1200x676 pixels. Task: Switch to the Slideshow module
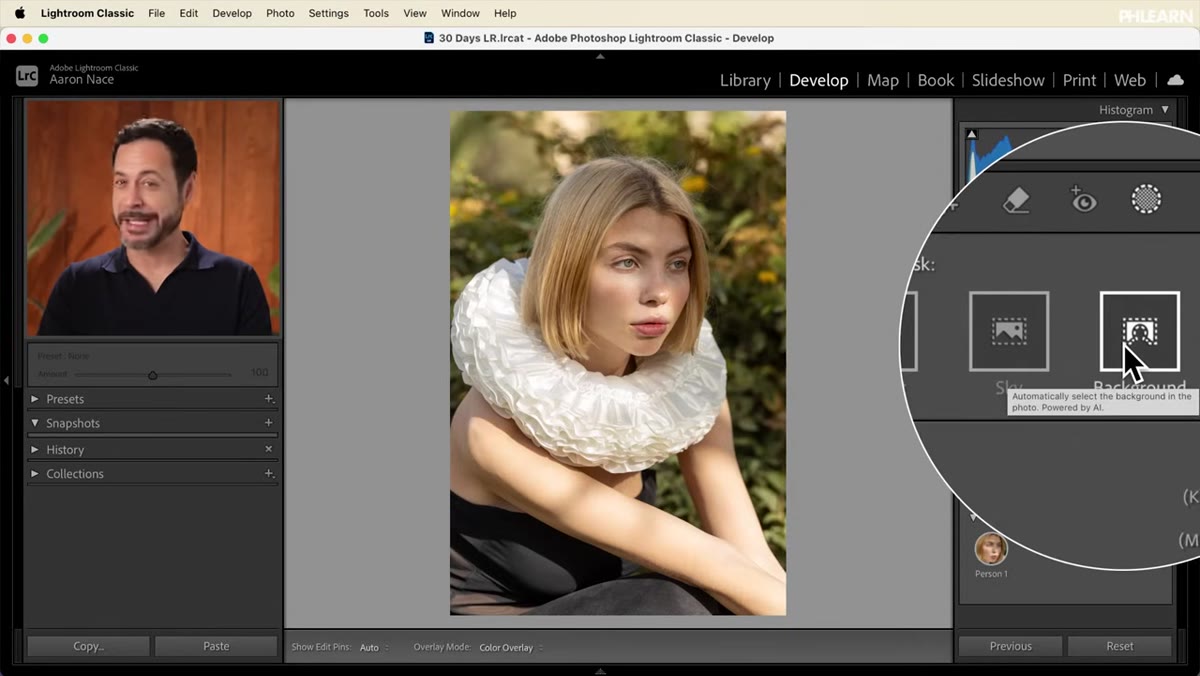pos(1008,80)
